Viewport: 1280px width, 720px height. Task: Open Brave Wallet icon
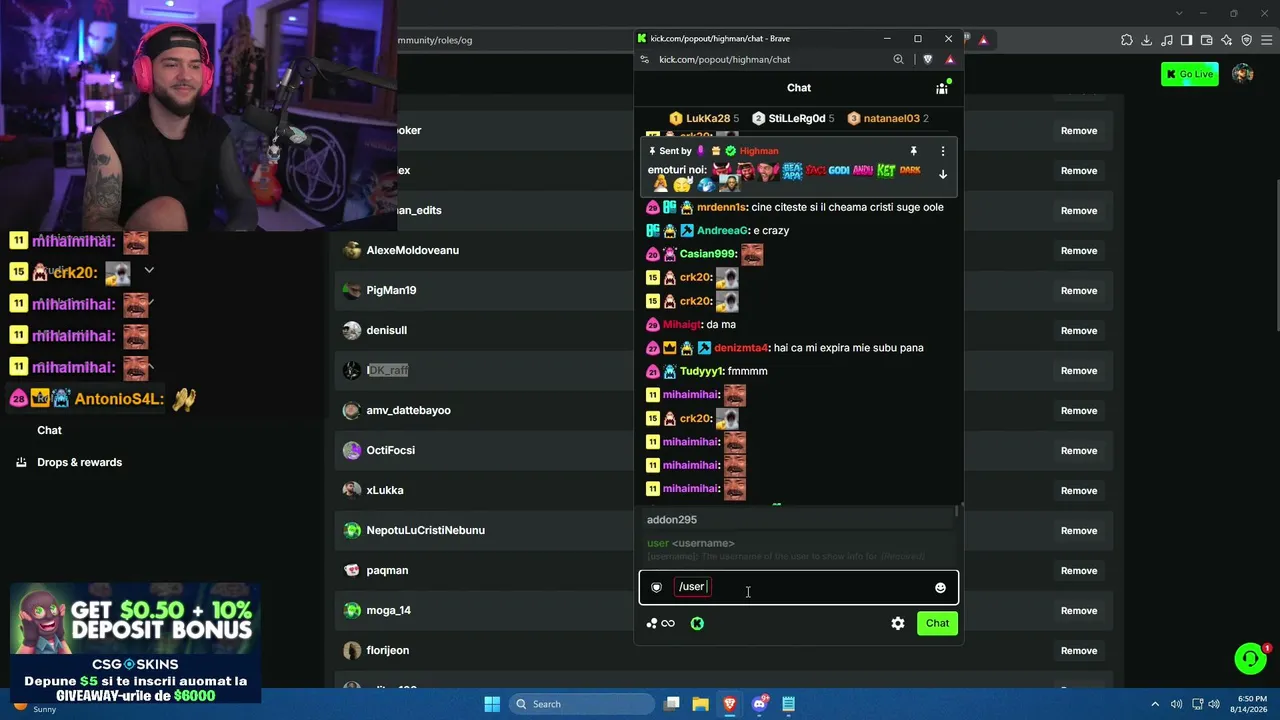coord(1207,40)
